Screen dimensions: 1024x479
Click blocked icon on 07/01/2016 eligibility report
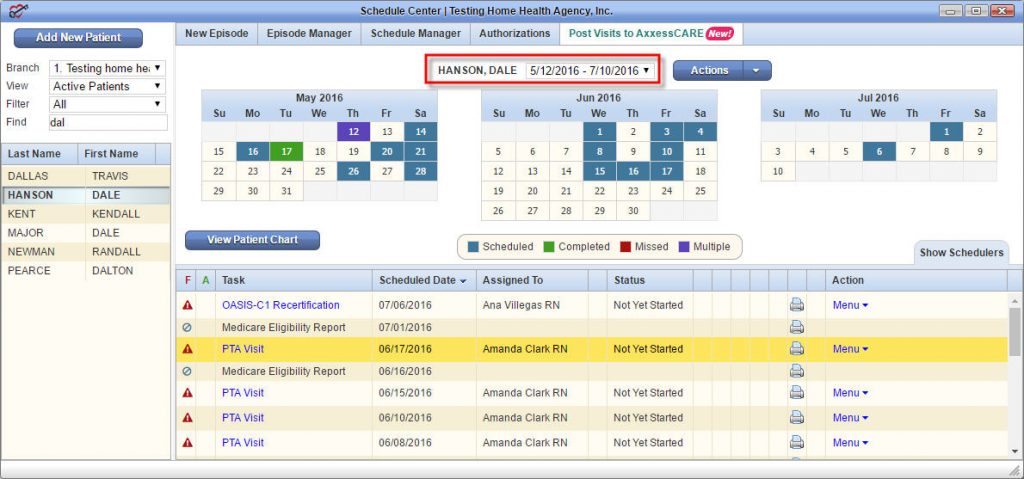(x=187, y=327)
